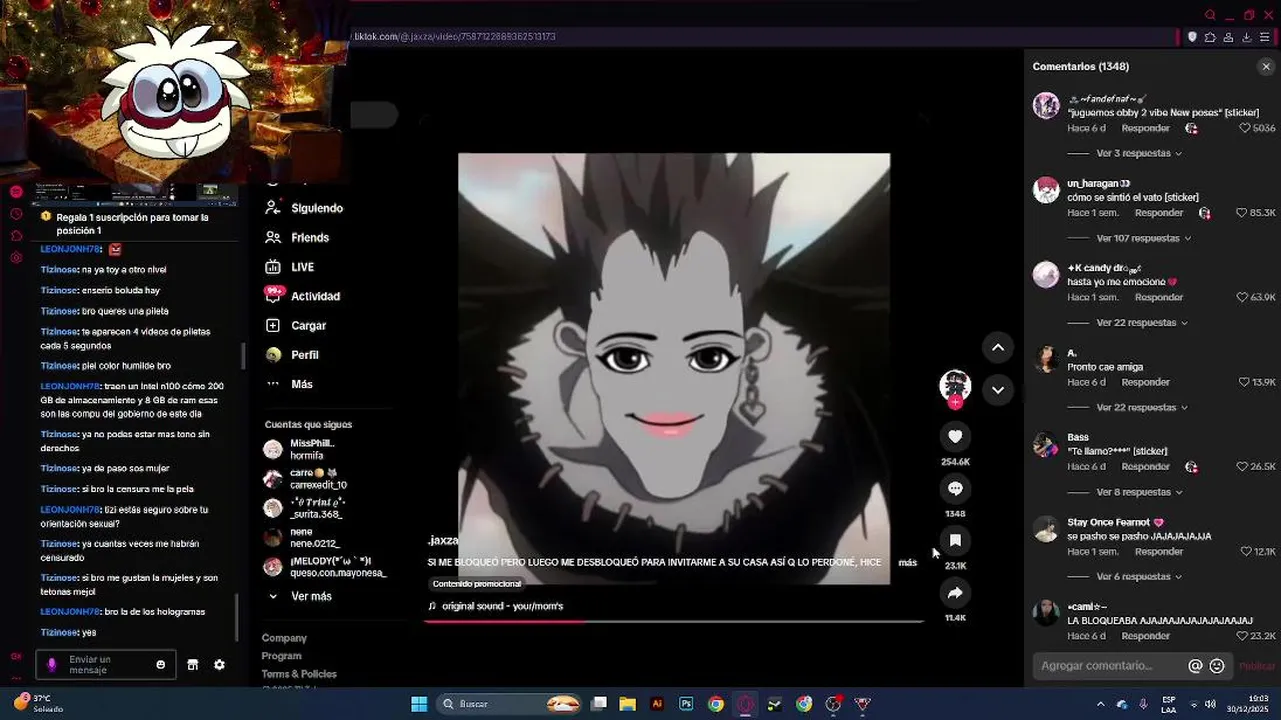This screenshot has height=720, width=1281.
Task: Expand Ver 22 respuestas under K candy
Action: 1142,323
